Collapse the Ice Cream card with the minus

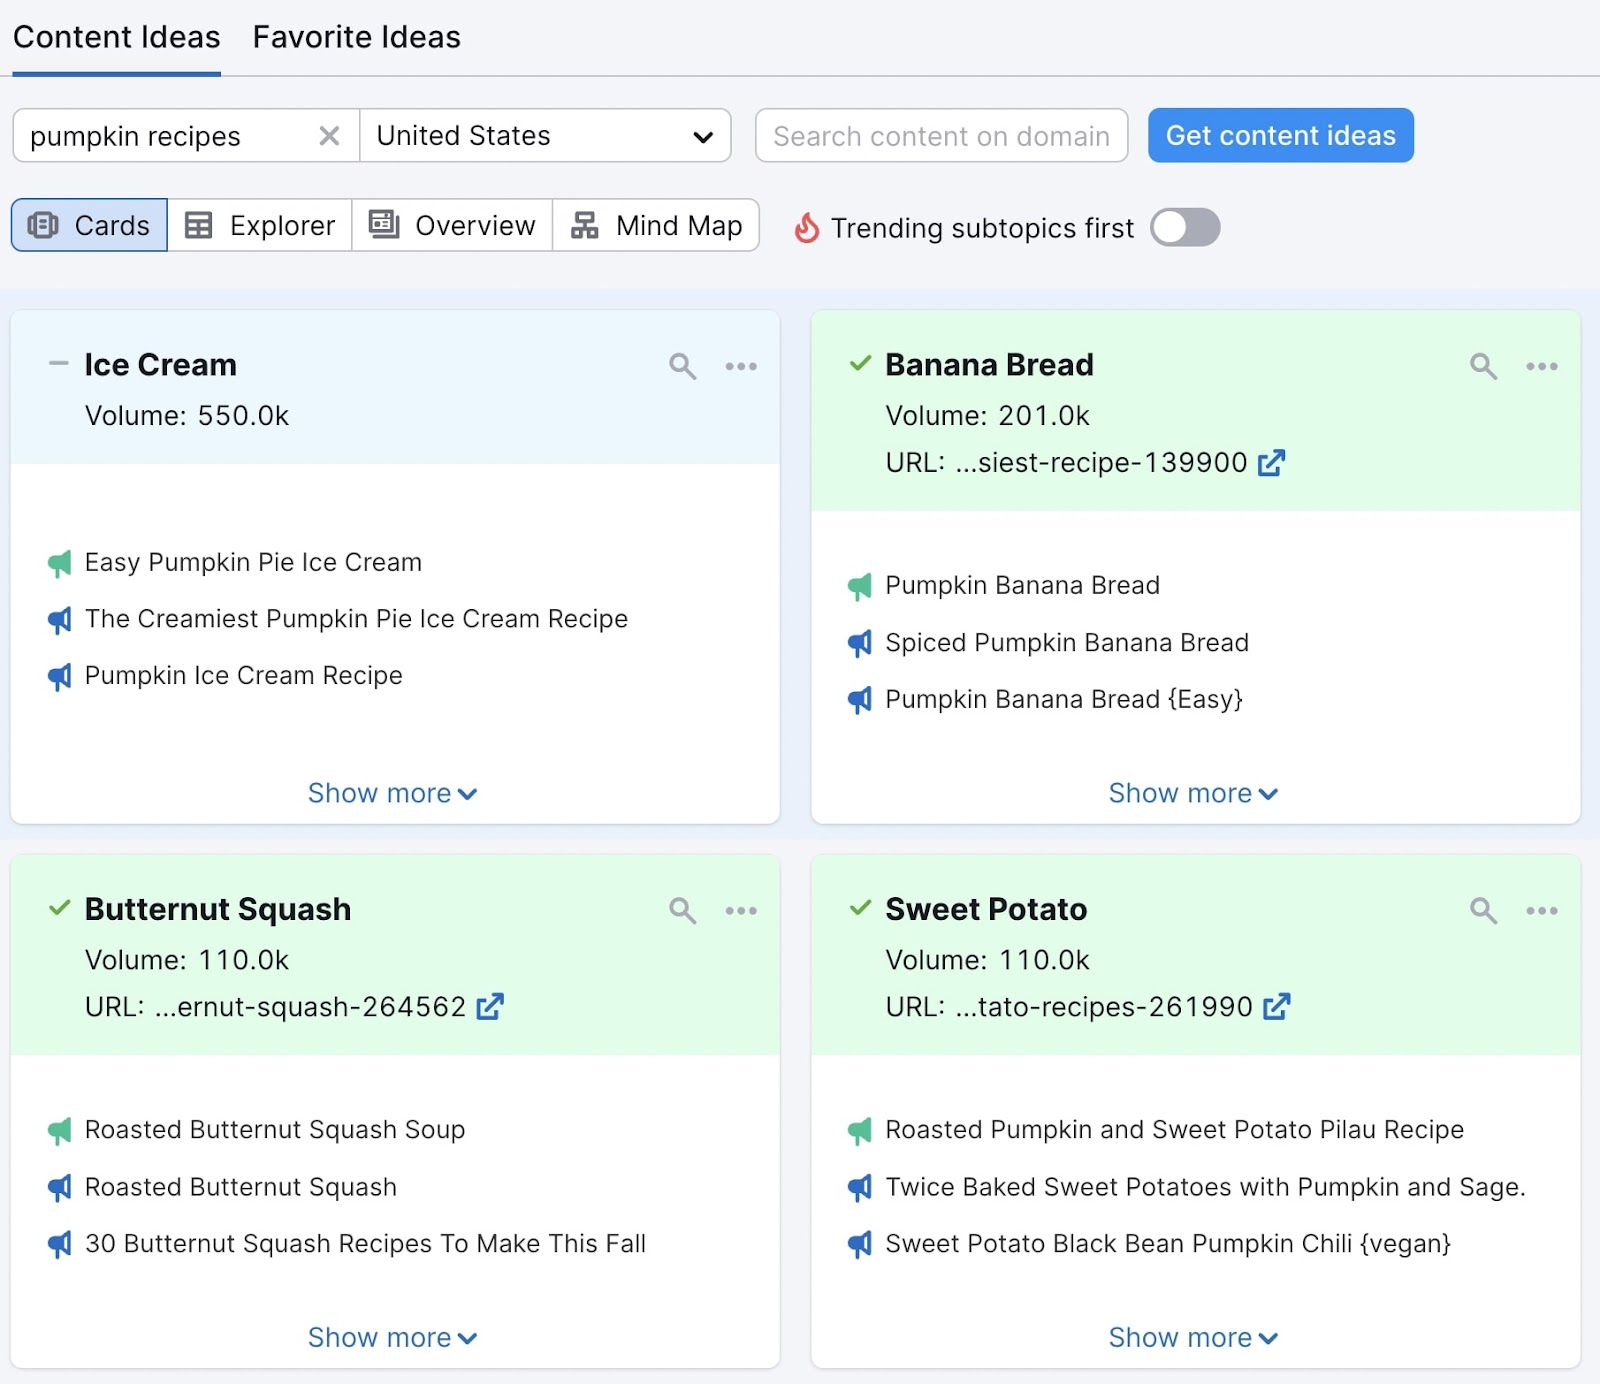[58, 363]
